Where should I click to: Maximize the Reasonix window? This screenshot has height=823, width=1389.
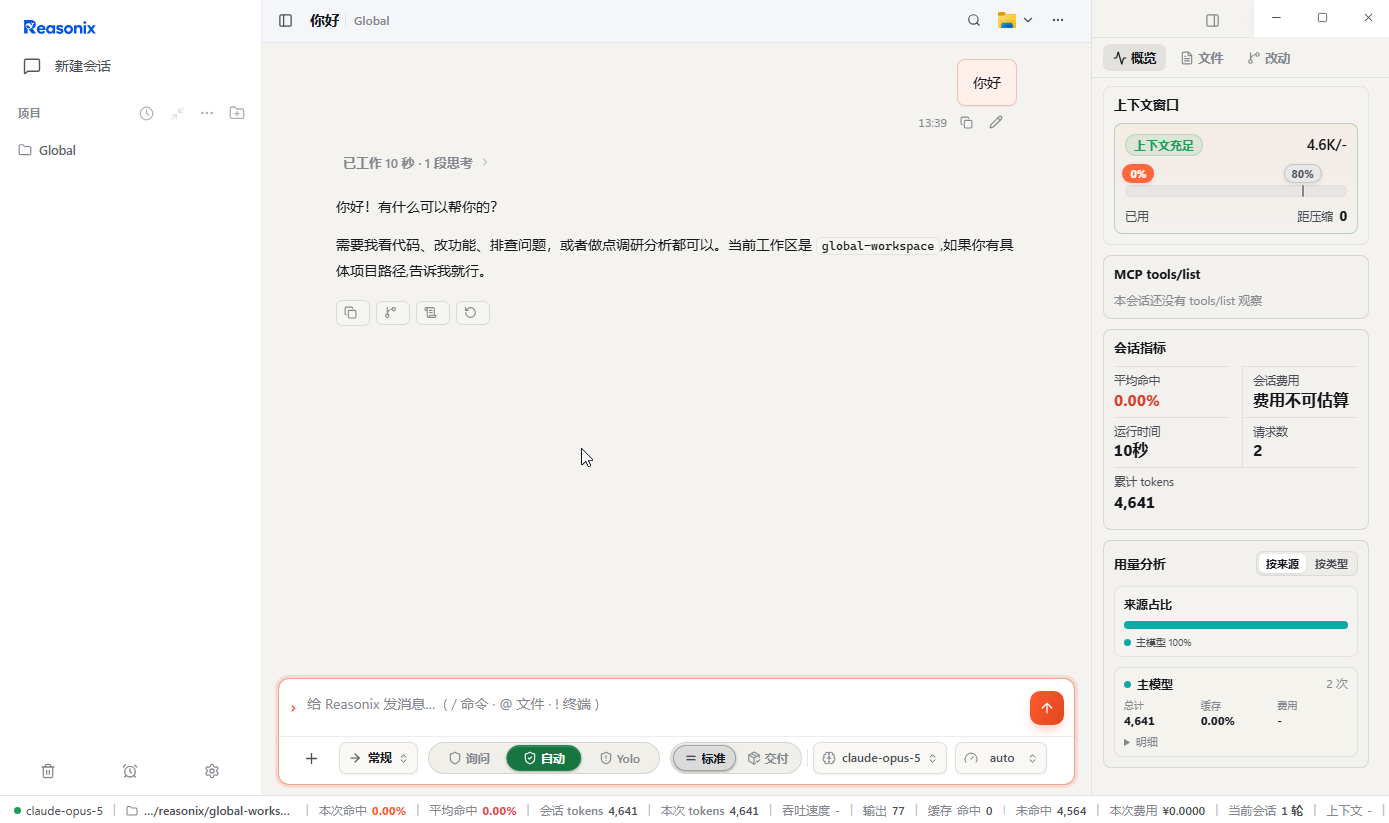point(1322,18)
